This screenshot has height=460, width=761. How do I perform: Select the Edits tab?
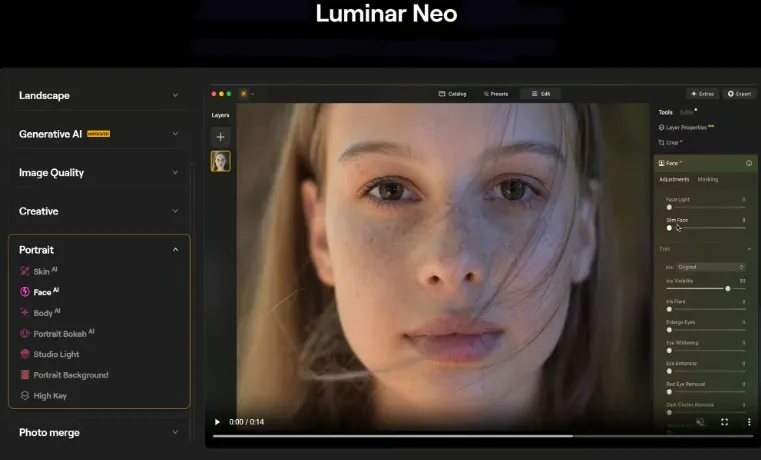pos(687,112)
